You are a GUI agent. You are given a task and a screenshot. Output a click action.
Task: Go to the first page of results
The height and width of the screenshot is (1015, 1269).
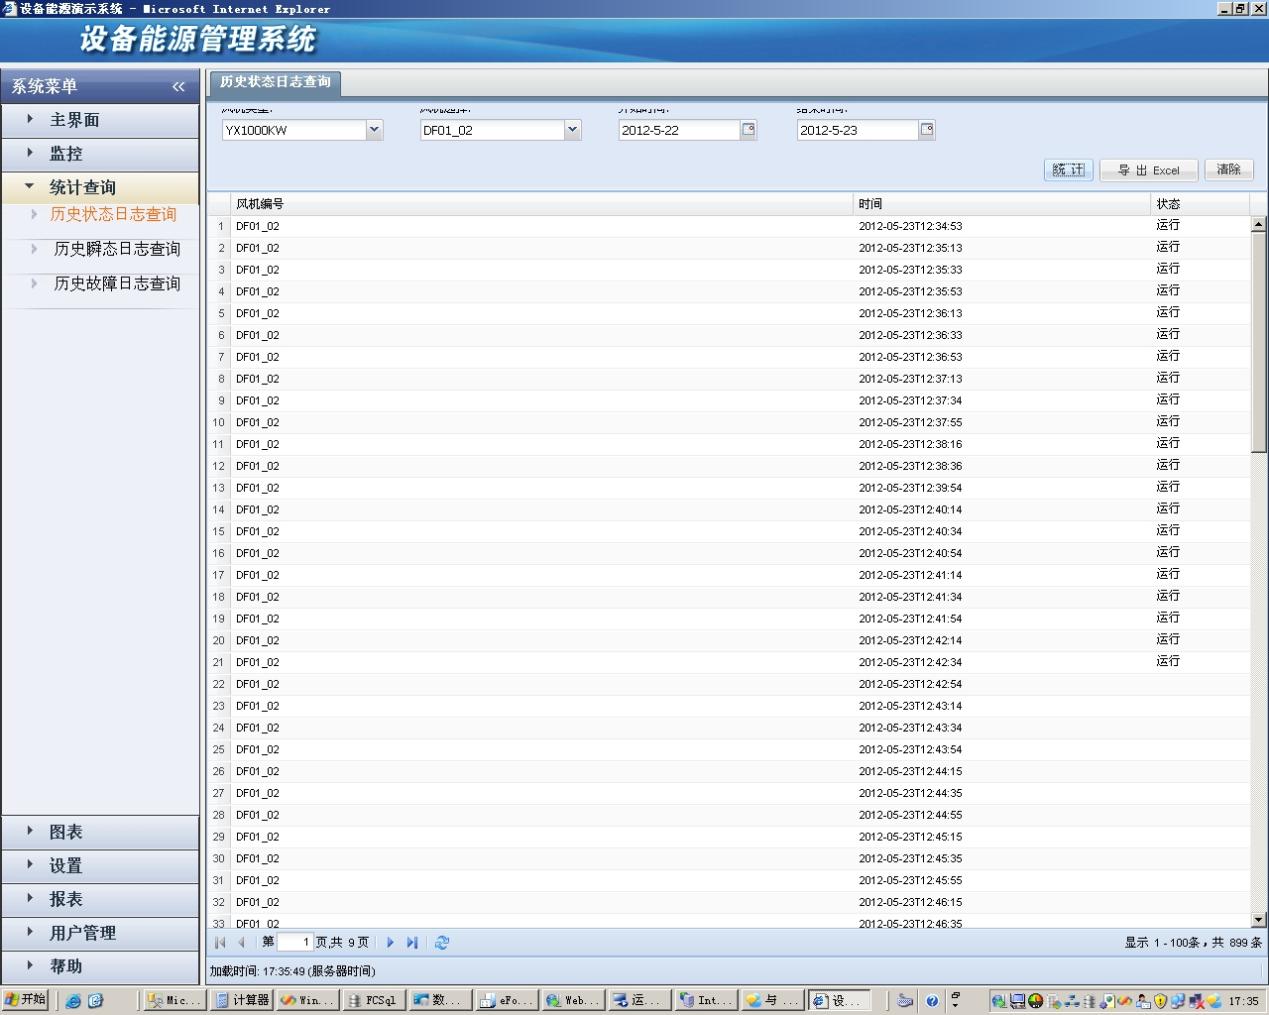220,942
